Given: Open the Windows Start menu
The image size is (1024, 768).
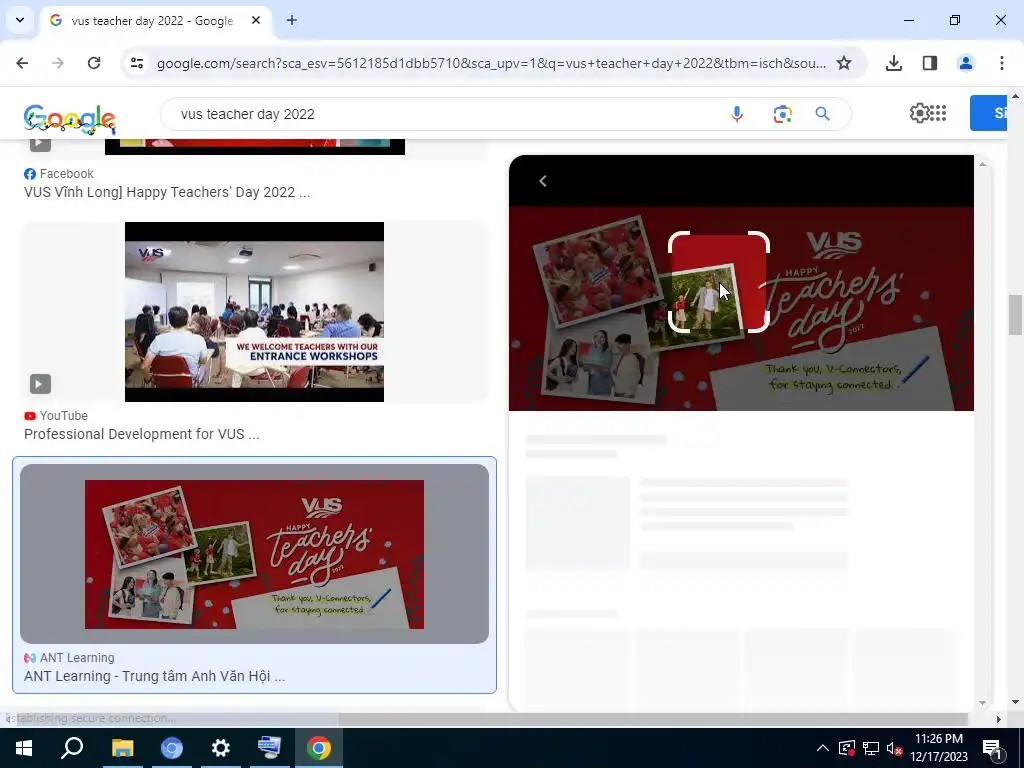Looking at the screenshot, I should [24, 748].
